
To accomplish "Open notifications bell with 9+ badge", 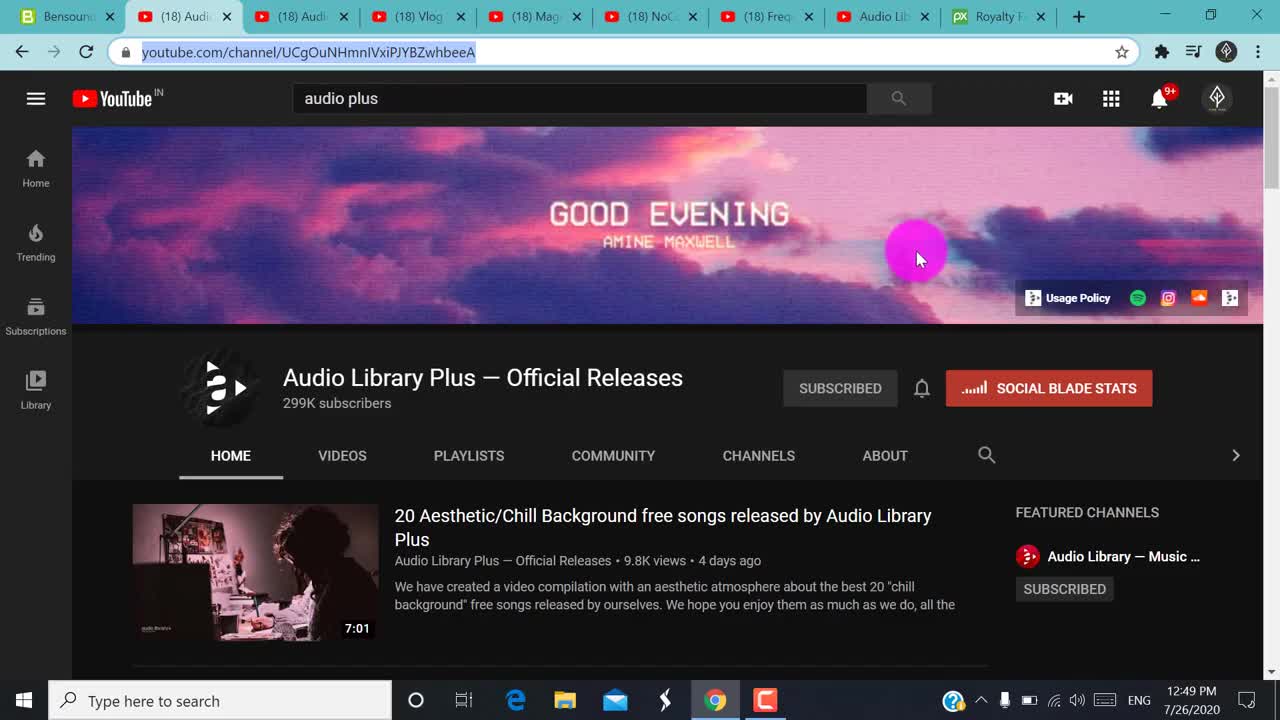I will pyautogui.click(x=1160, y=98).
